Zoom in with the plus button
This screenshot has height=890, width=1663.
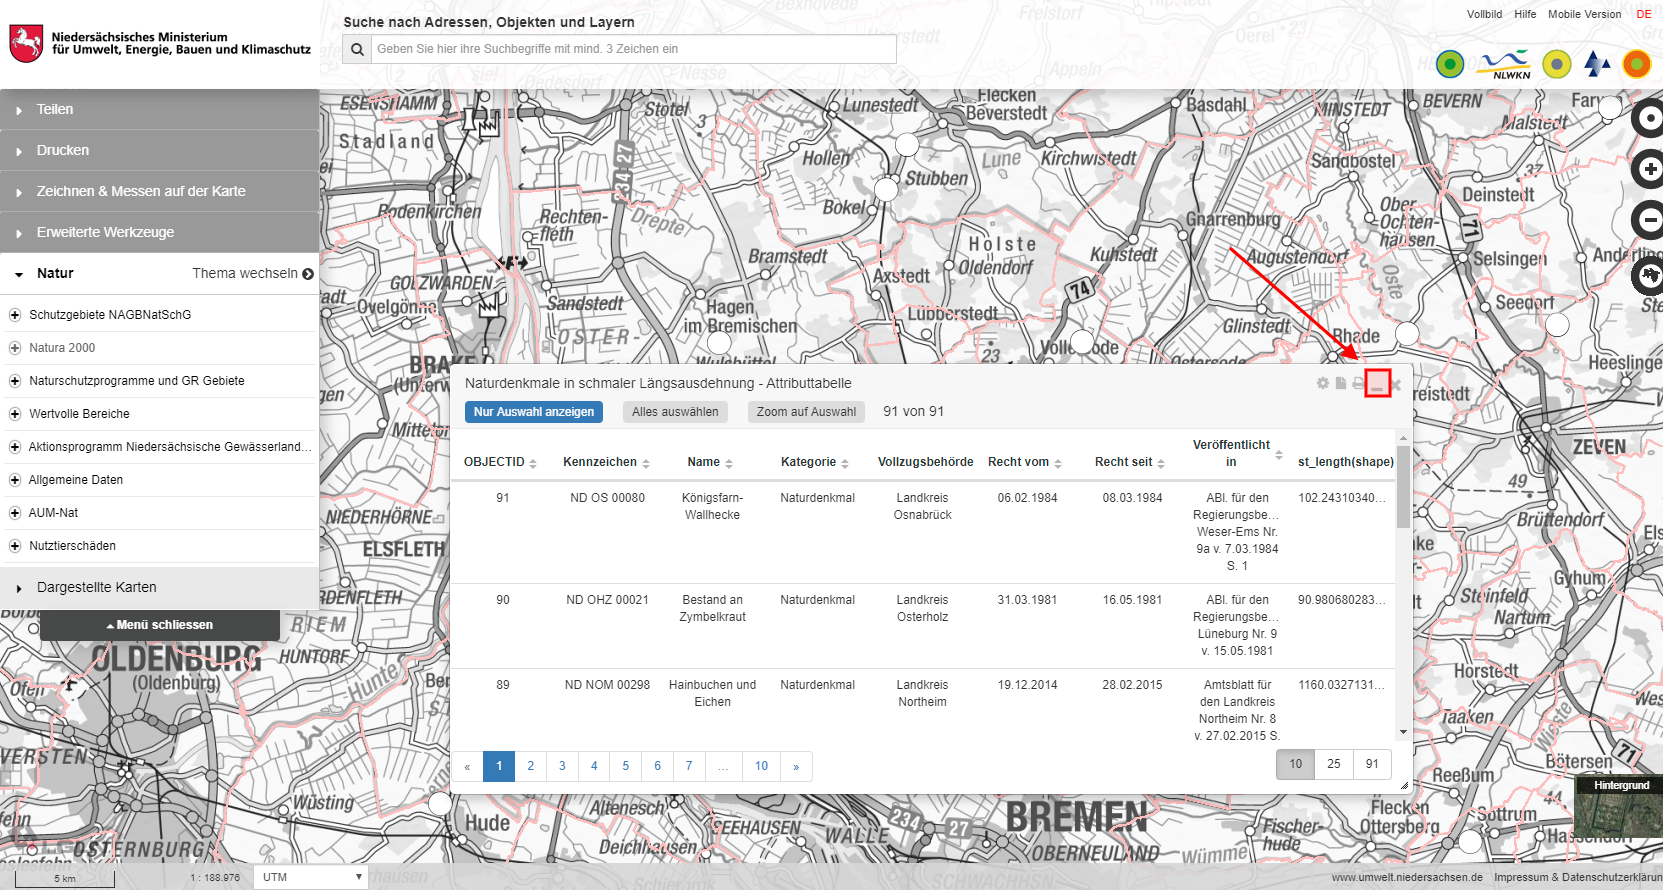(1648, 169)
